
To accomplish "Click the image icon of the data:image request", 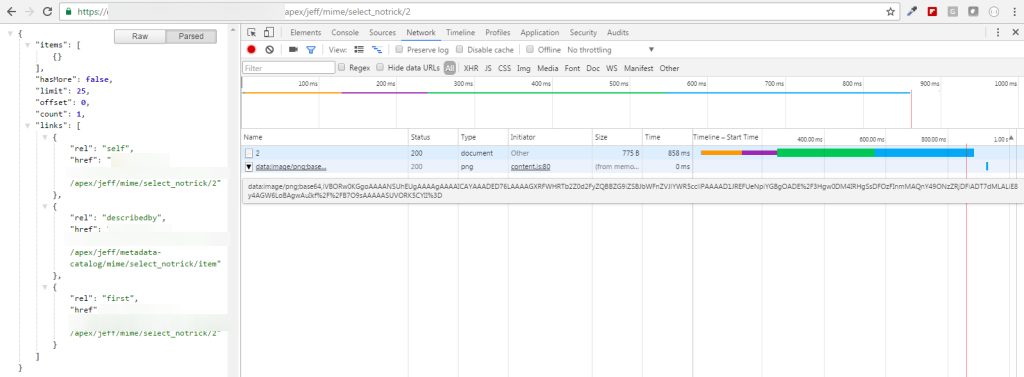I will coord(249,167).
